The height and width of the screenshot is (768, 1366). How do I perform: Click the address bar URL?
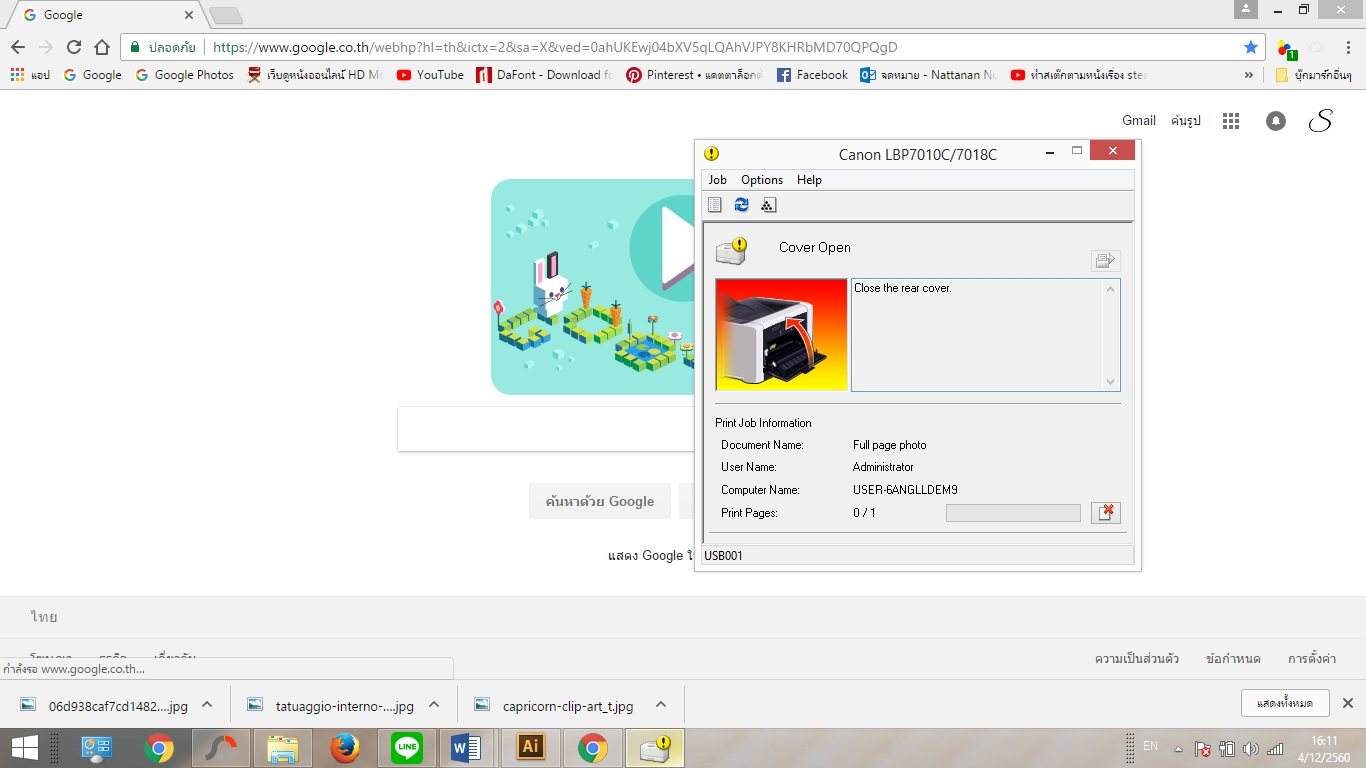pos(555,47)
